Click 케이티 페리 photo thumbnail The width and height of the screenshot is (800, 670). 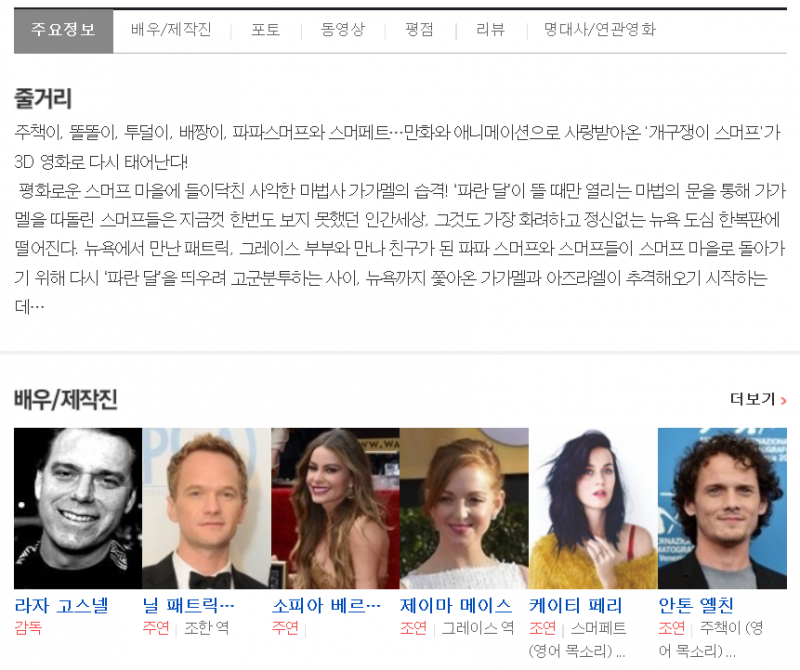tap(593, 508)
